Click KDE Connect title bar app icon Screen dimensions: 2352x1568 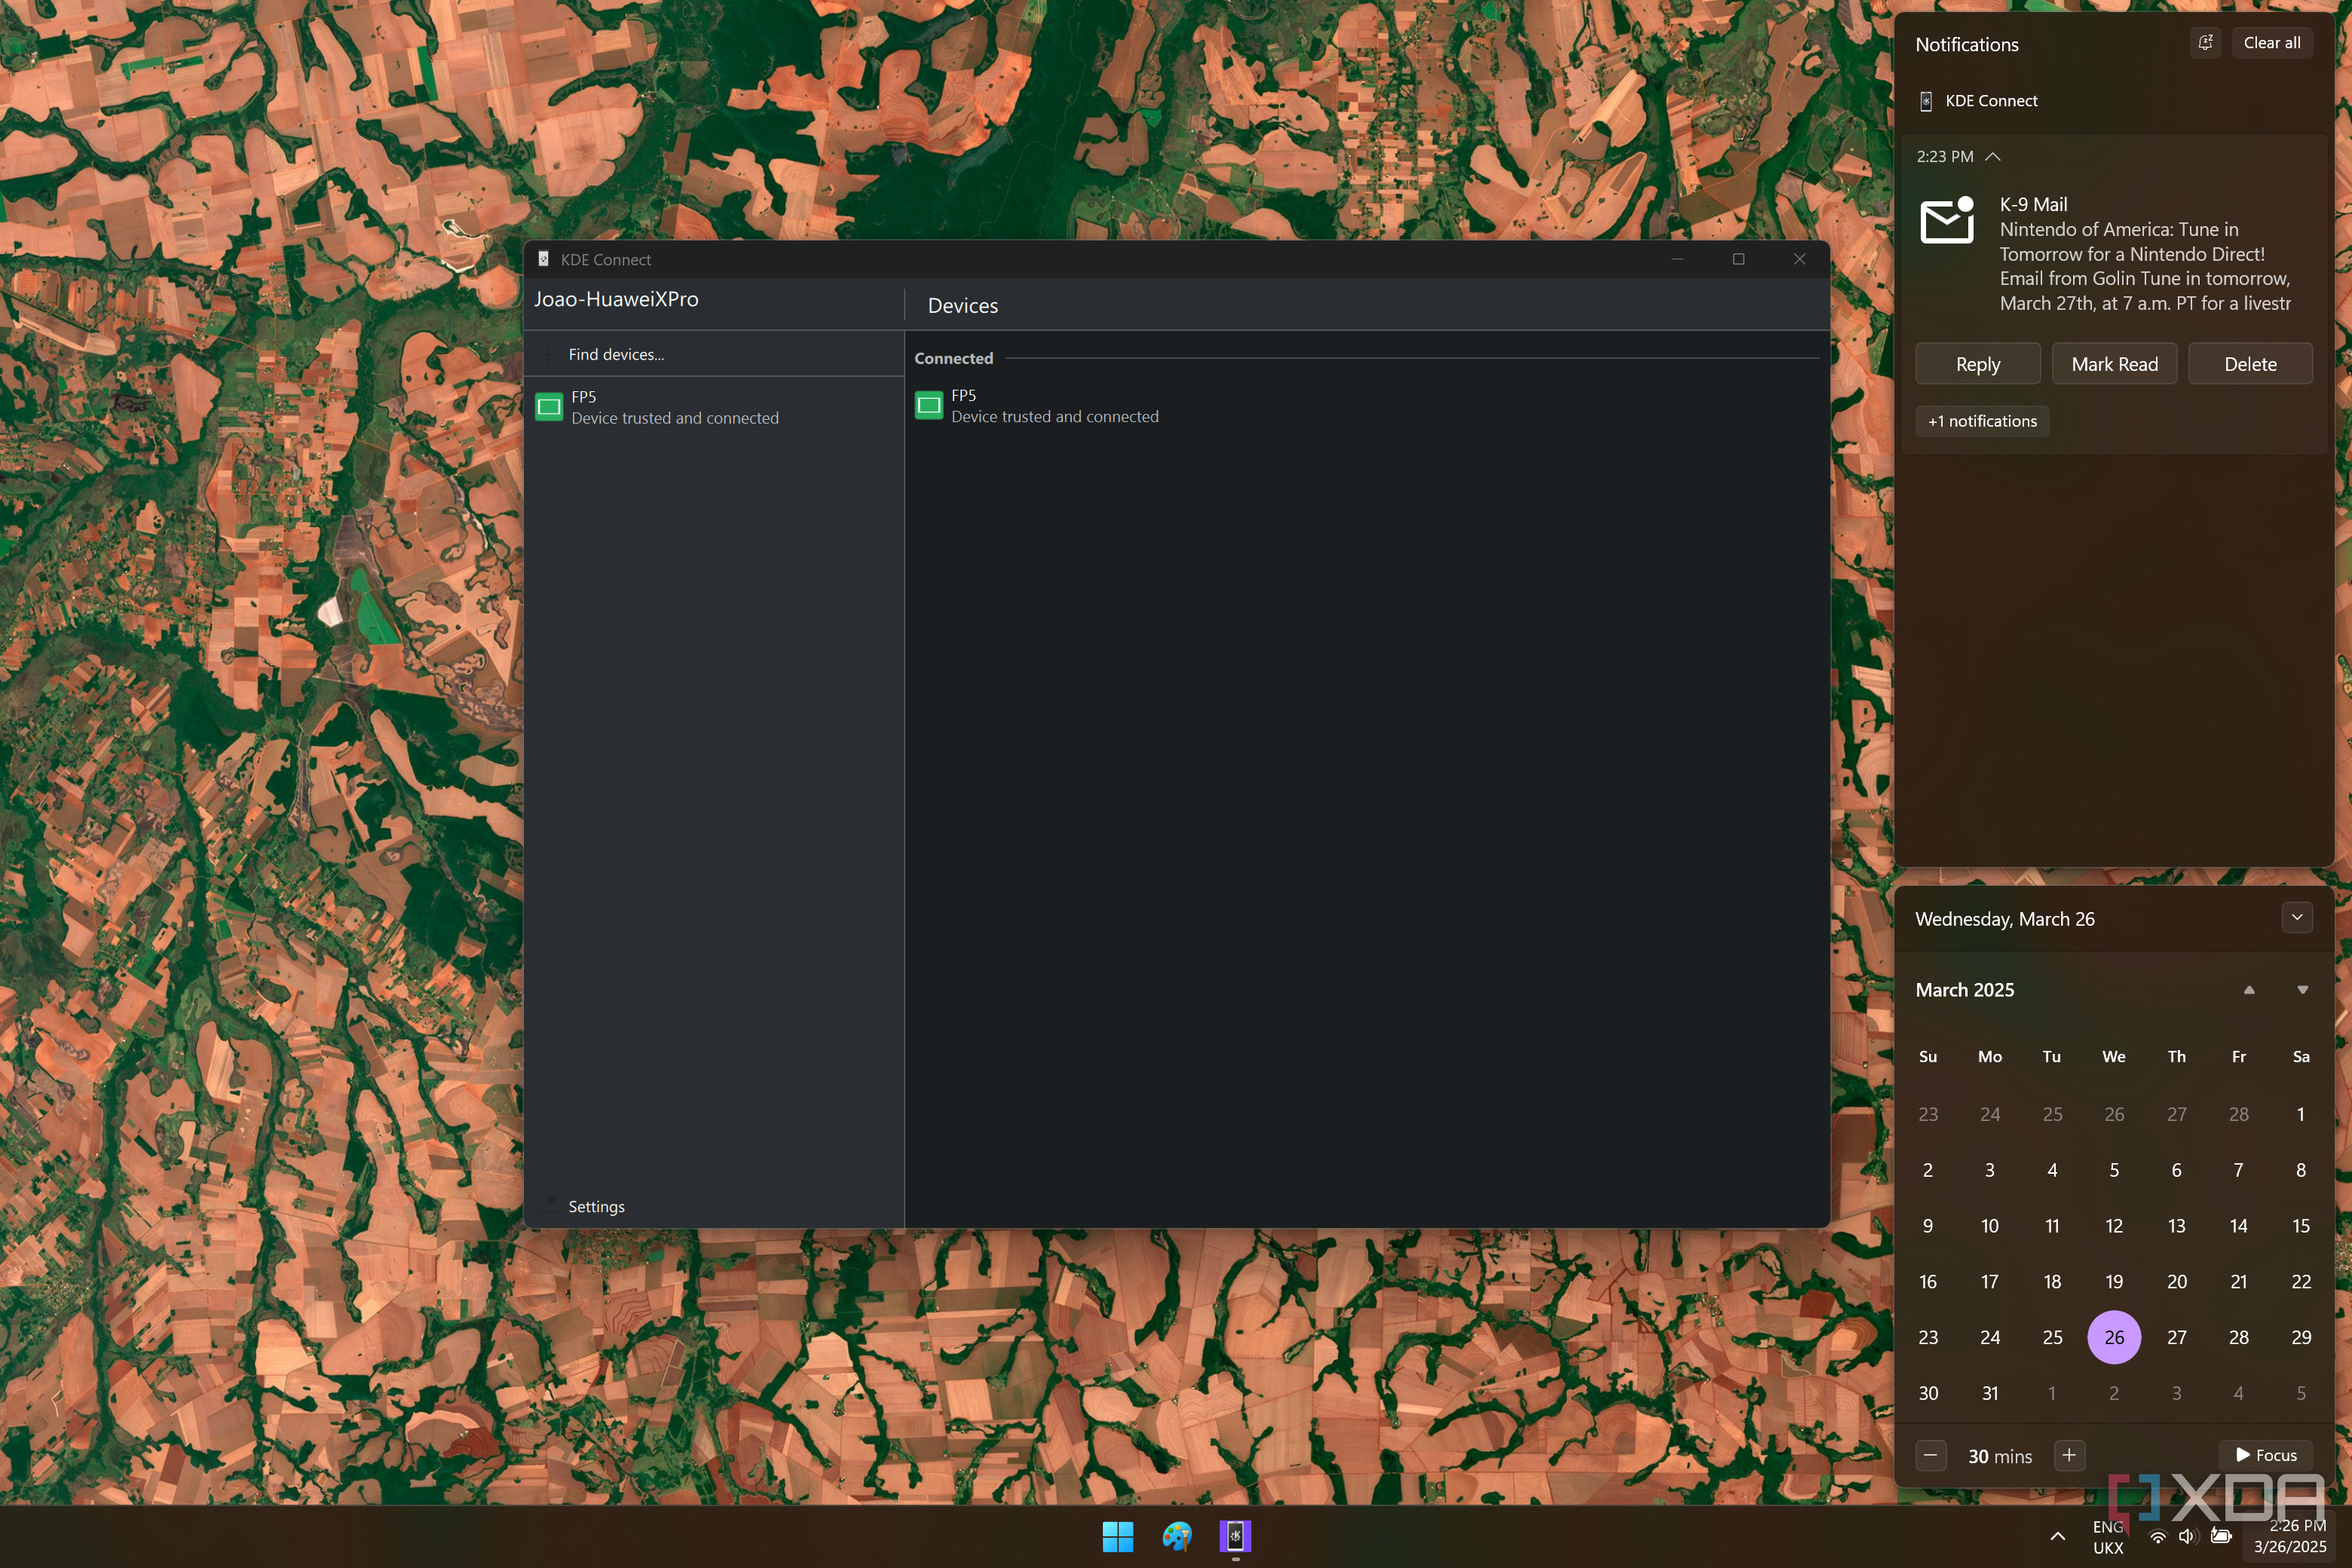point(543,259)
